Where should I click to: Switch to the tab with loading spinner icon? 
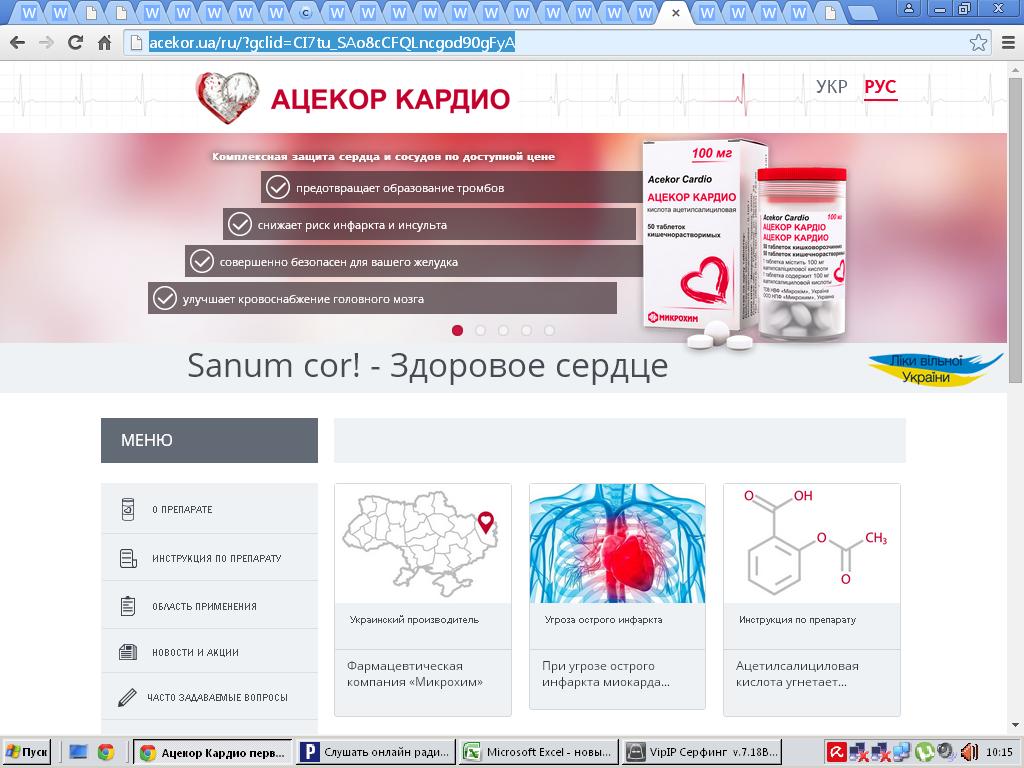point(306,12)
